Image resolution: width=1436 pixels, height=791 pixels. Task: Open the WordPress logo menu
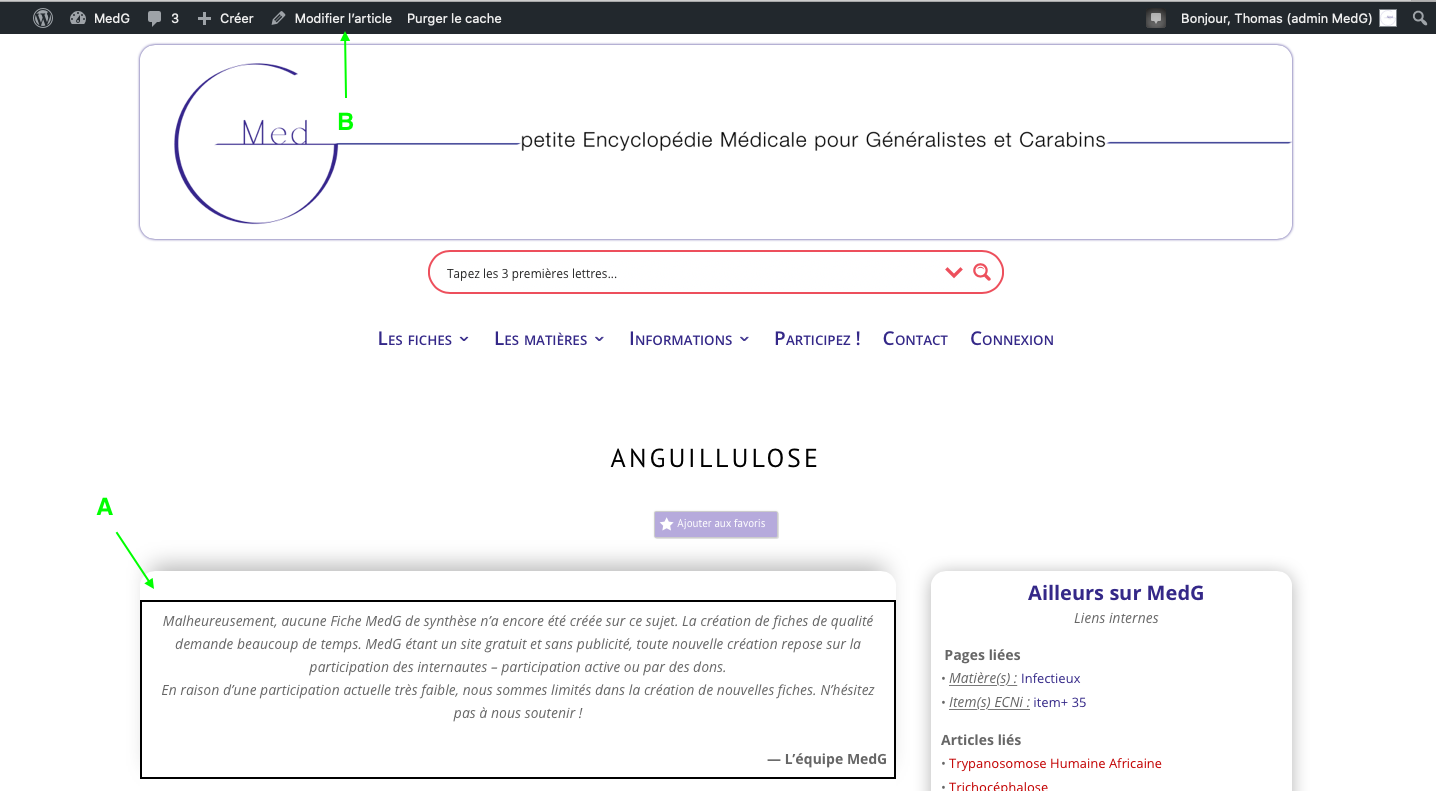tap(43, 18)
